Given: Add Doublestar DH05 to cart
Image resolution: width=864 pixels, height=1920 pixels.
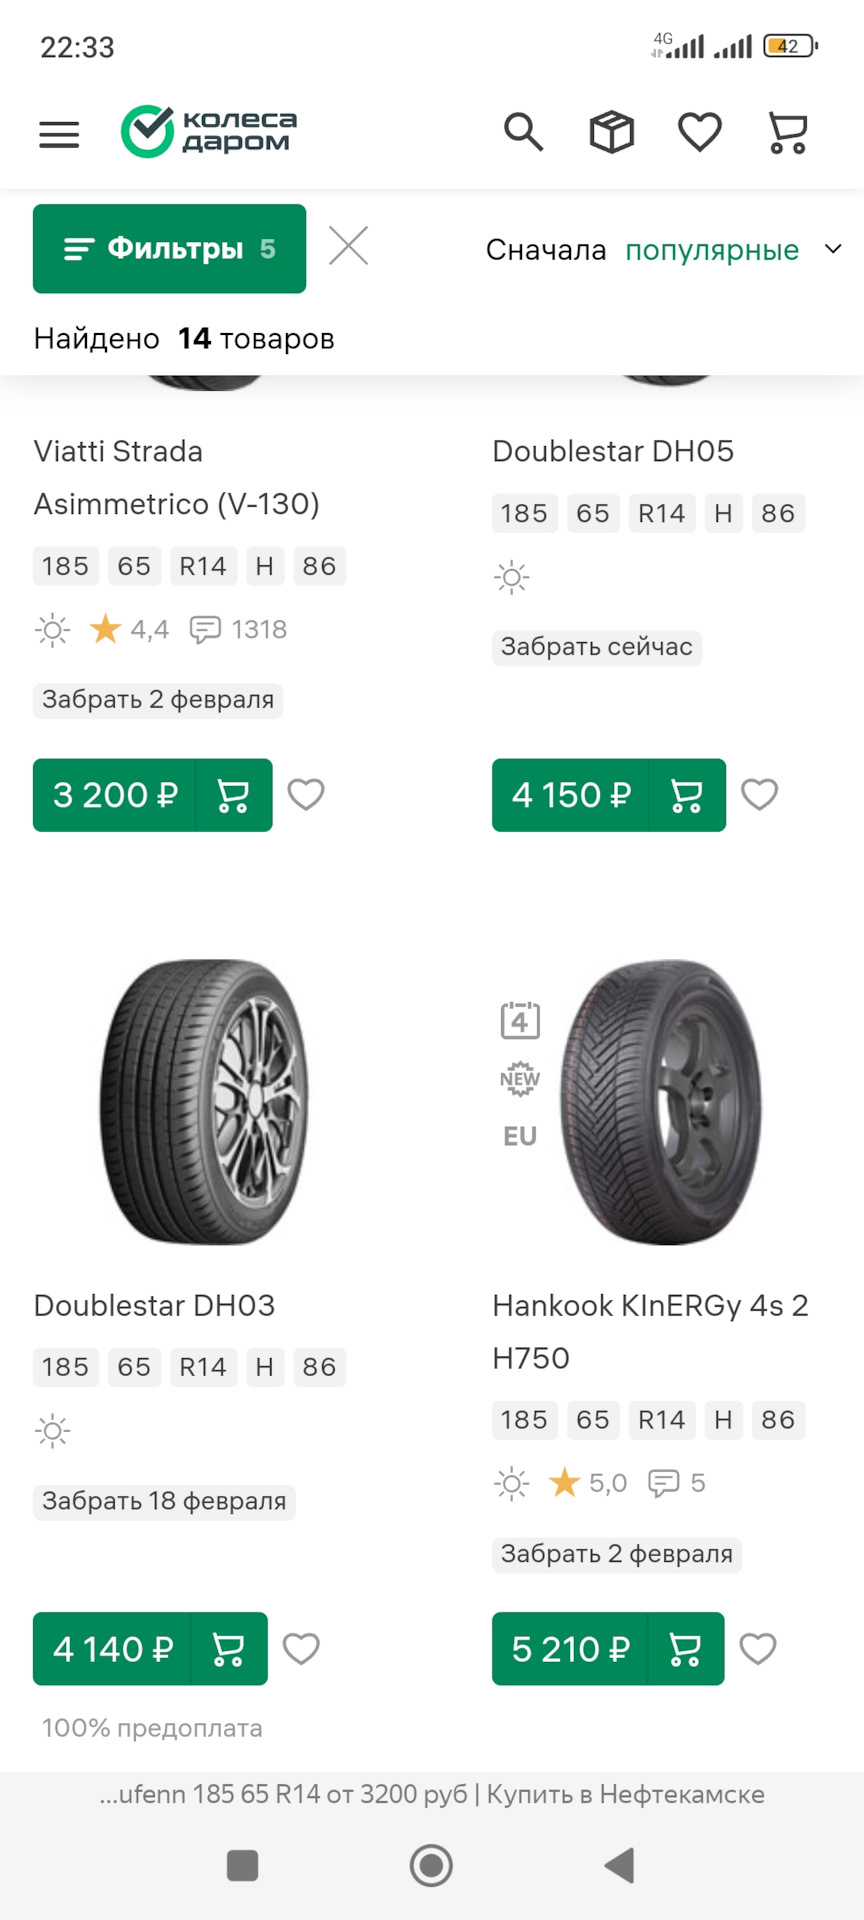Looking at the screenshot, I should click(686, 795).
